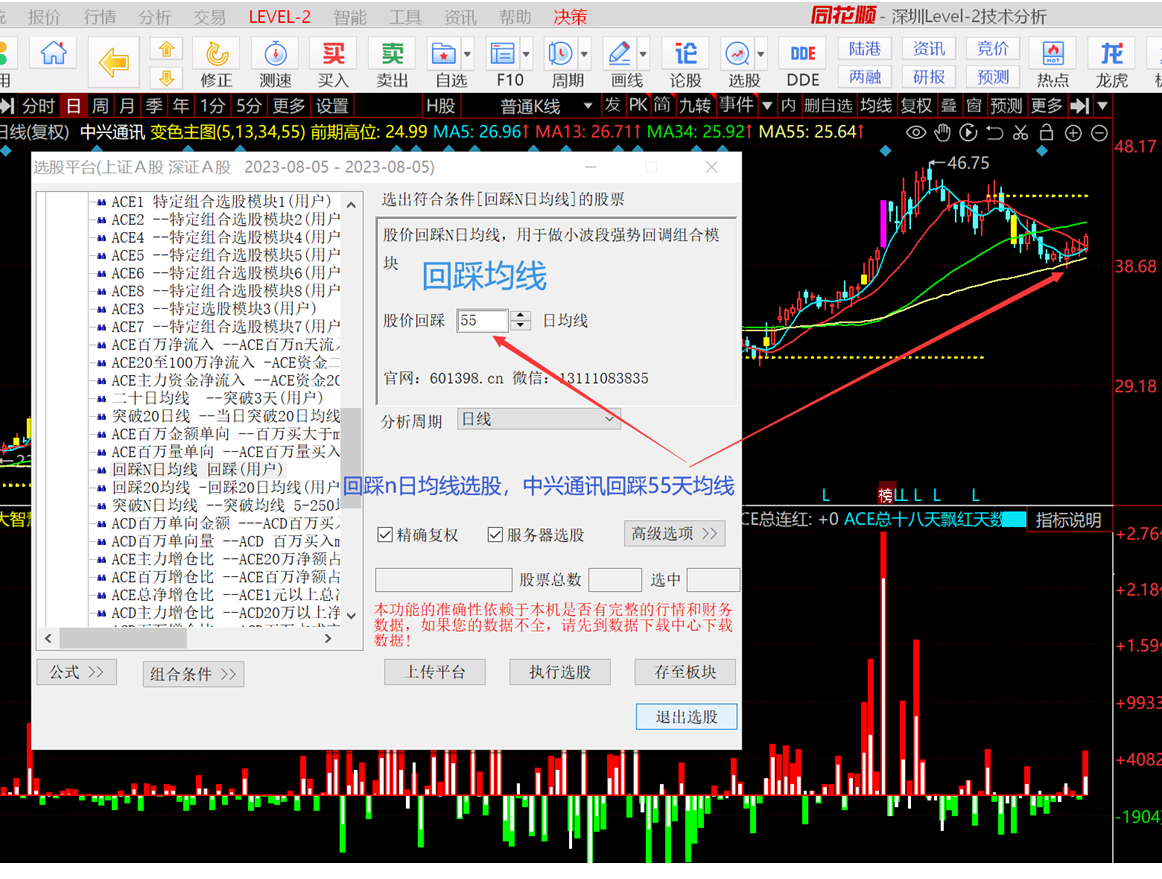Switch to the 周 weekly tab
The image size is (1162, 879).
click(x=100, y=106)
